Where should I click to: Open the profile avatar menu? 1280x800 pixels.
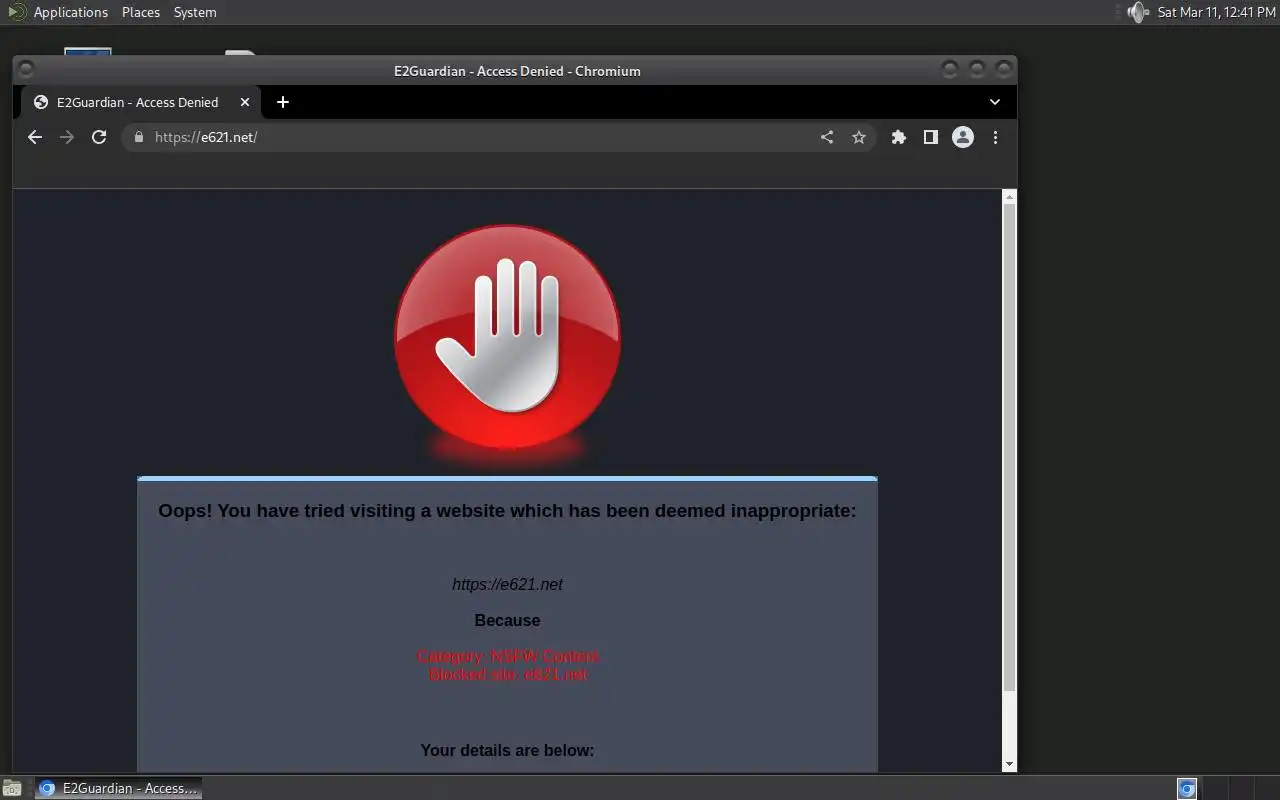pyautogui.click(x=963, y=137)
